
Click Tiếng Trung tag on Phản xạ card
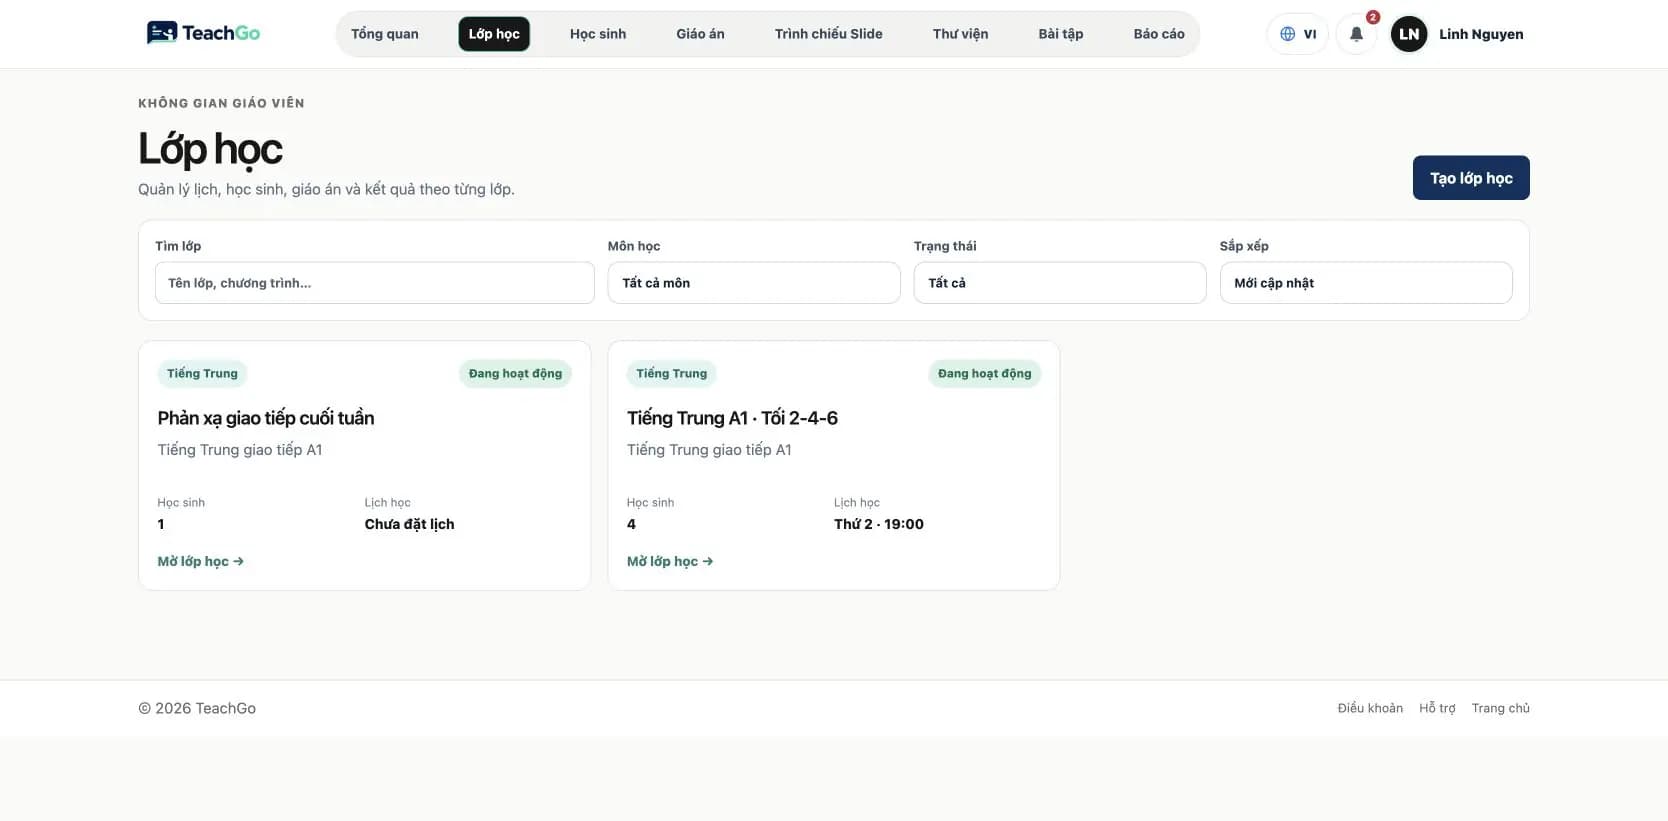pyautogui.click(x=202, y=374)
